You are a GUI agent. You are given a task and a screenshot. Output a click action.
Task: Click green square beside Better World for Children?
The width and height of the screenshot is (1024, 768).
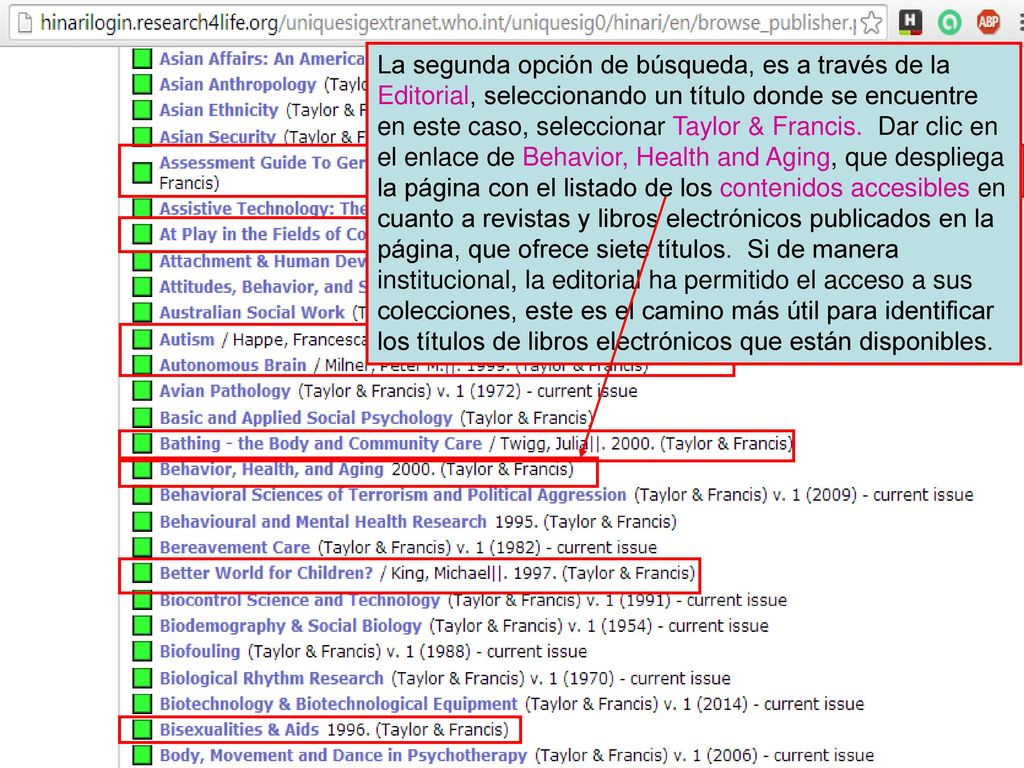pos(142,573)
